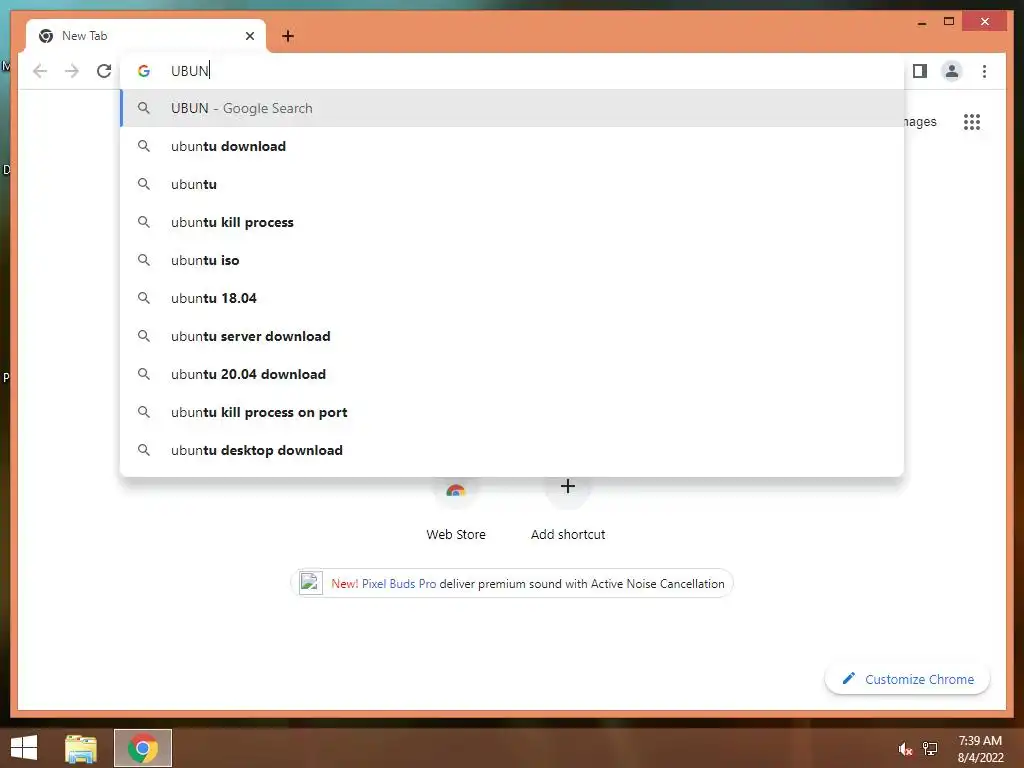Image resolution: width=1024 pixels, height=768 pixels.
Task: Toggle the side panel icon
Action: (x=920, y=71)
